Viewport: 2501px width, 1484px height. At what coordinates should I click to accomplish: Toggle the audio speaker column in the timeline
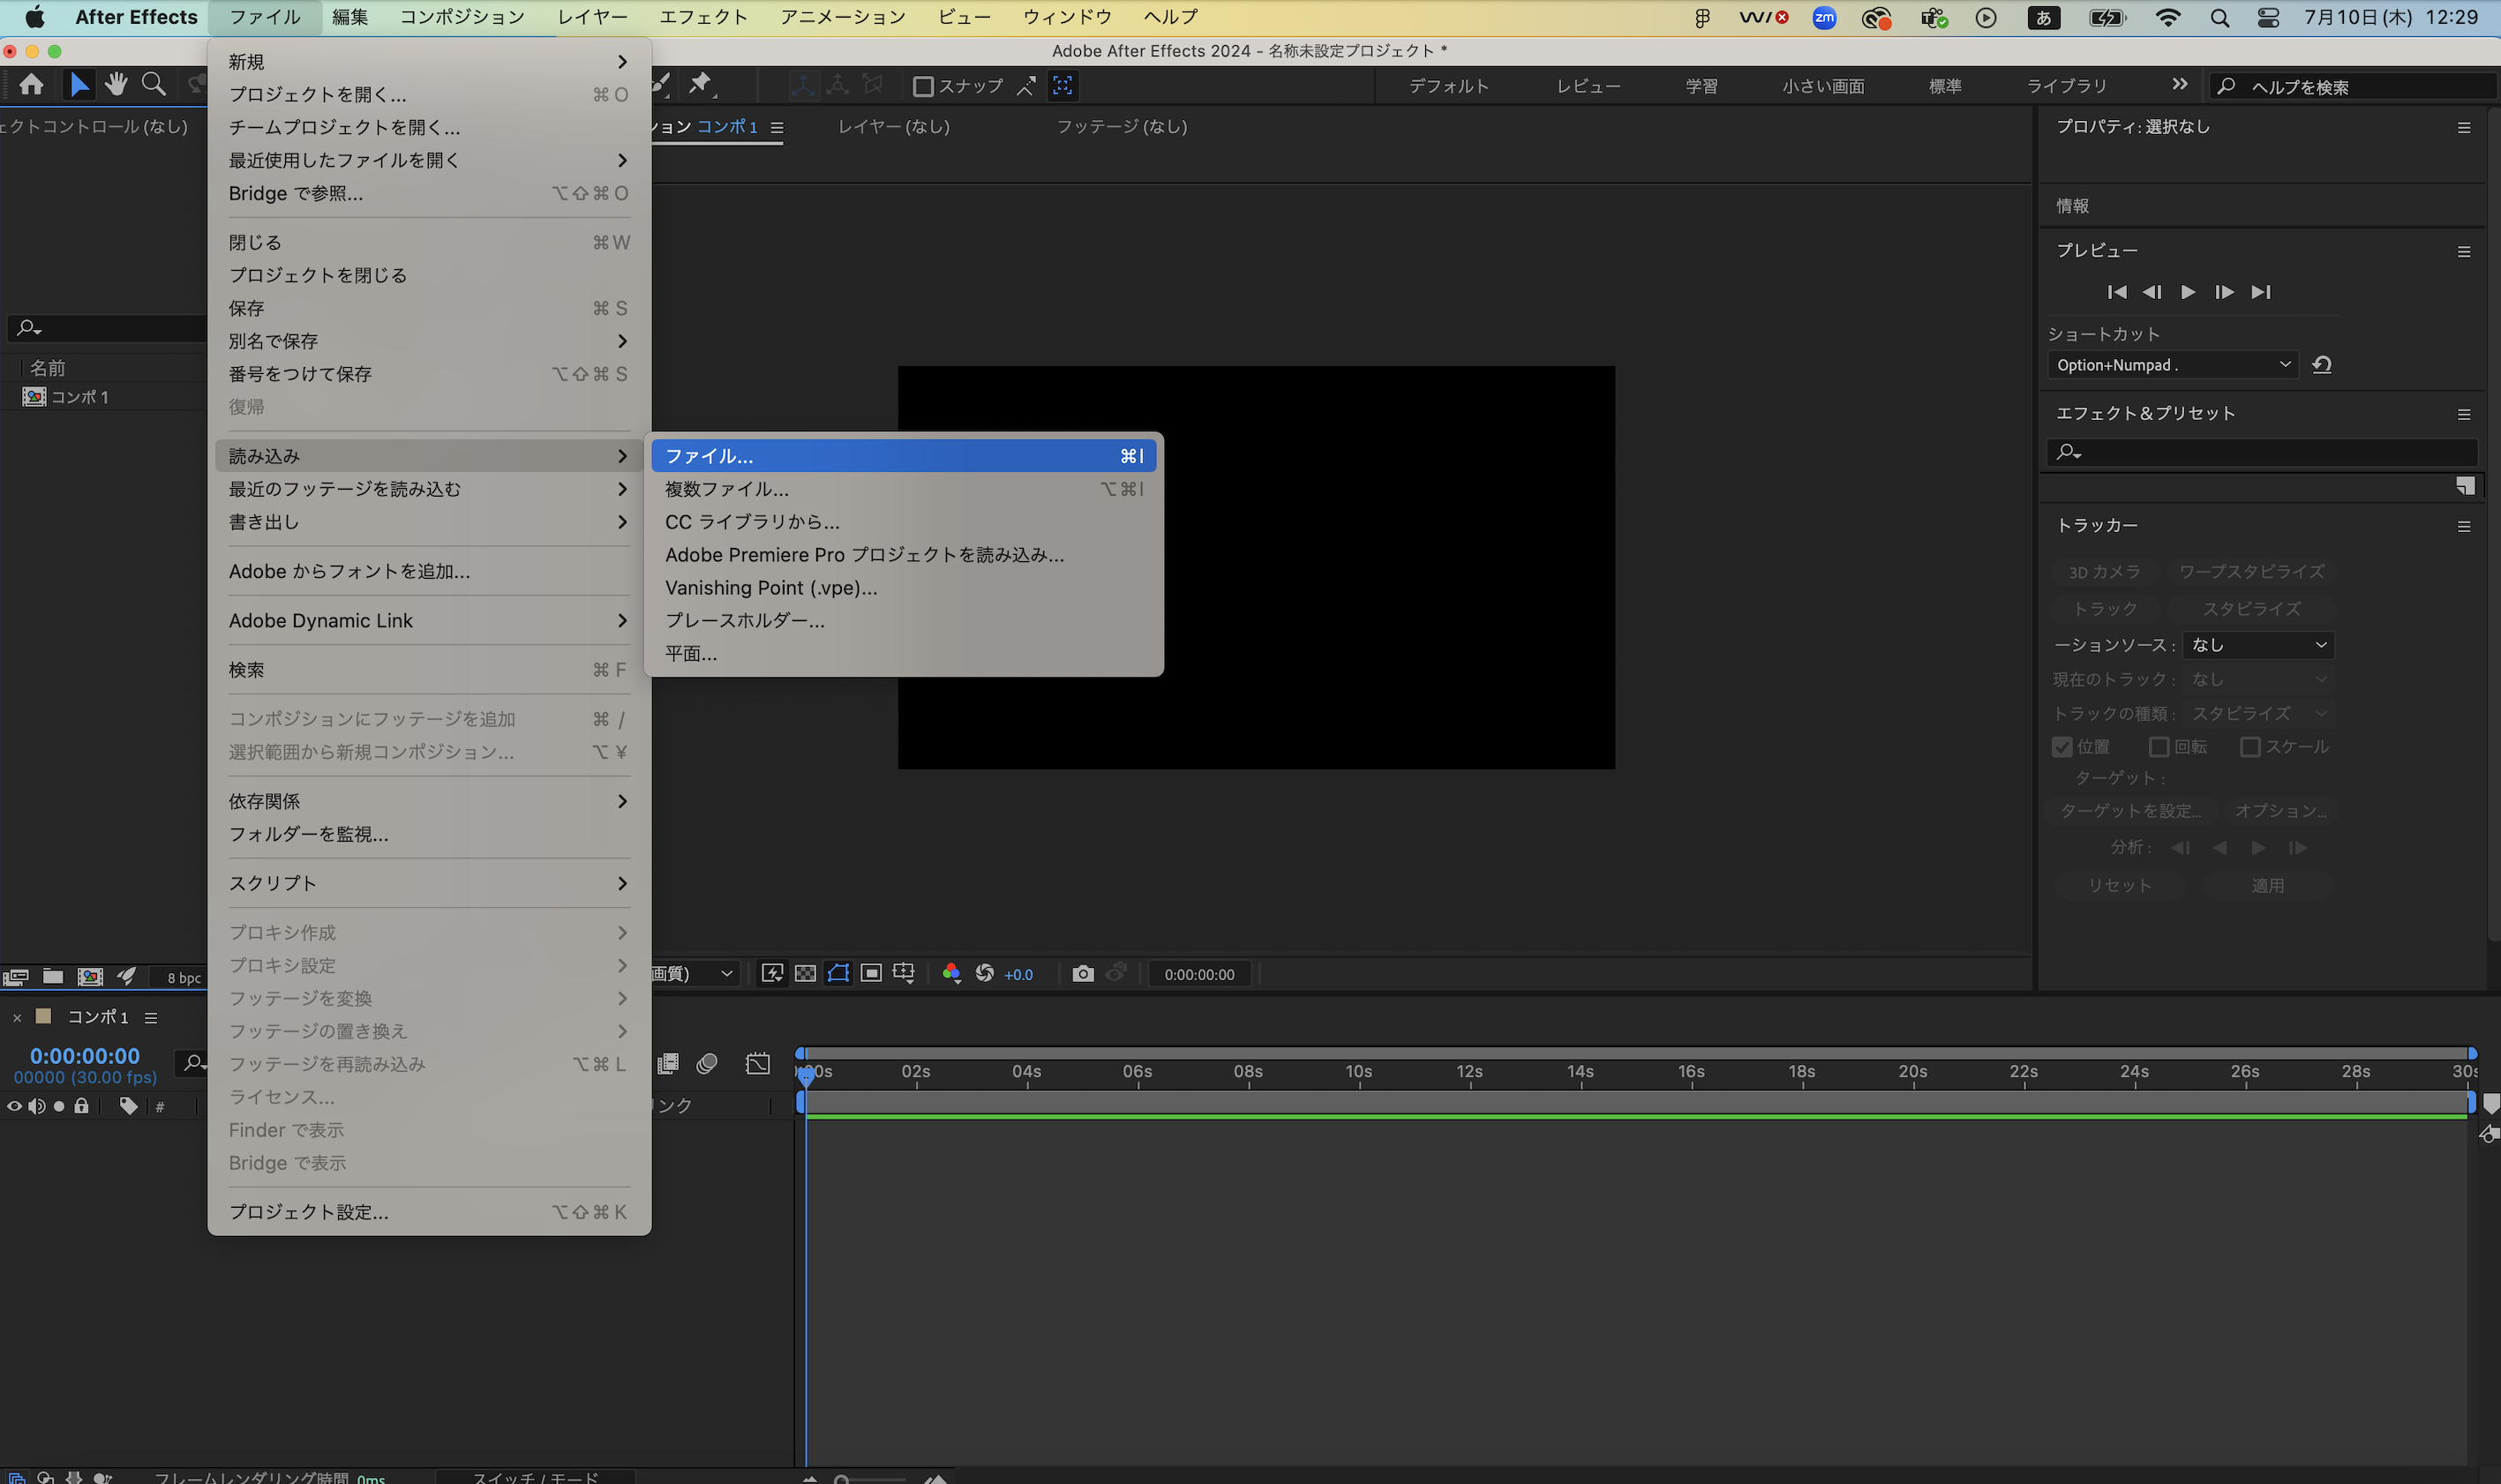tap(36, 1106)
